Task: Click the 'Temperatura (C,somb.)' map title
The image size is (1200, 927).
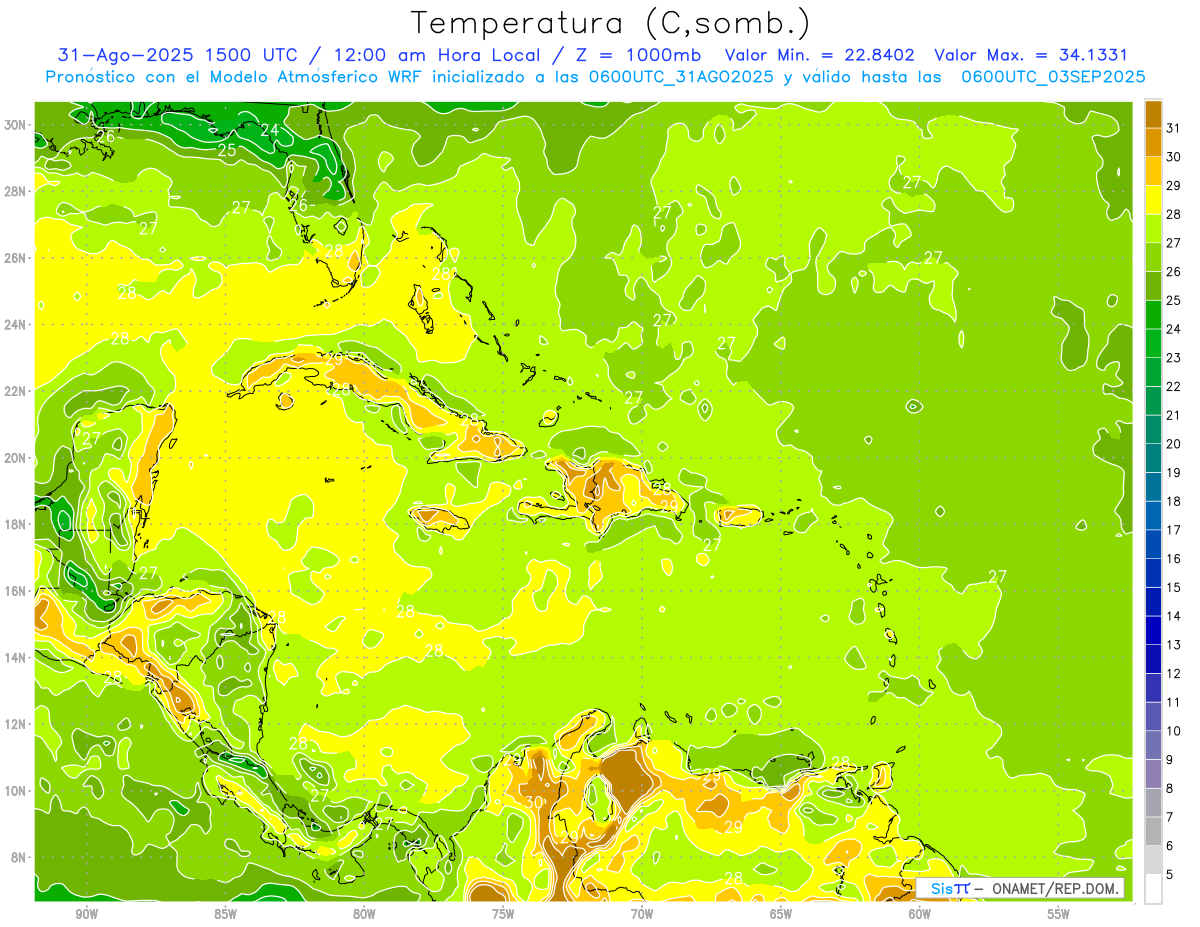Action: tap(611, 23)
